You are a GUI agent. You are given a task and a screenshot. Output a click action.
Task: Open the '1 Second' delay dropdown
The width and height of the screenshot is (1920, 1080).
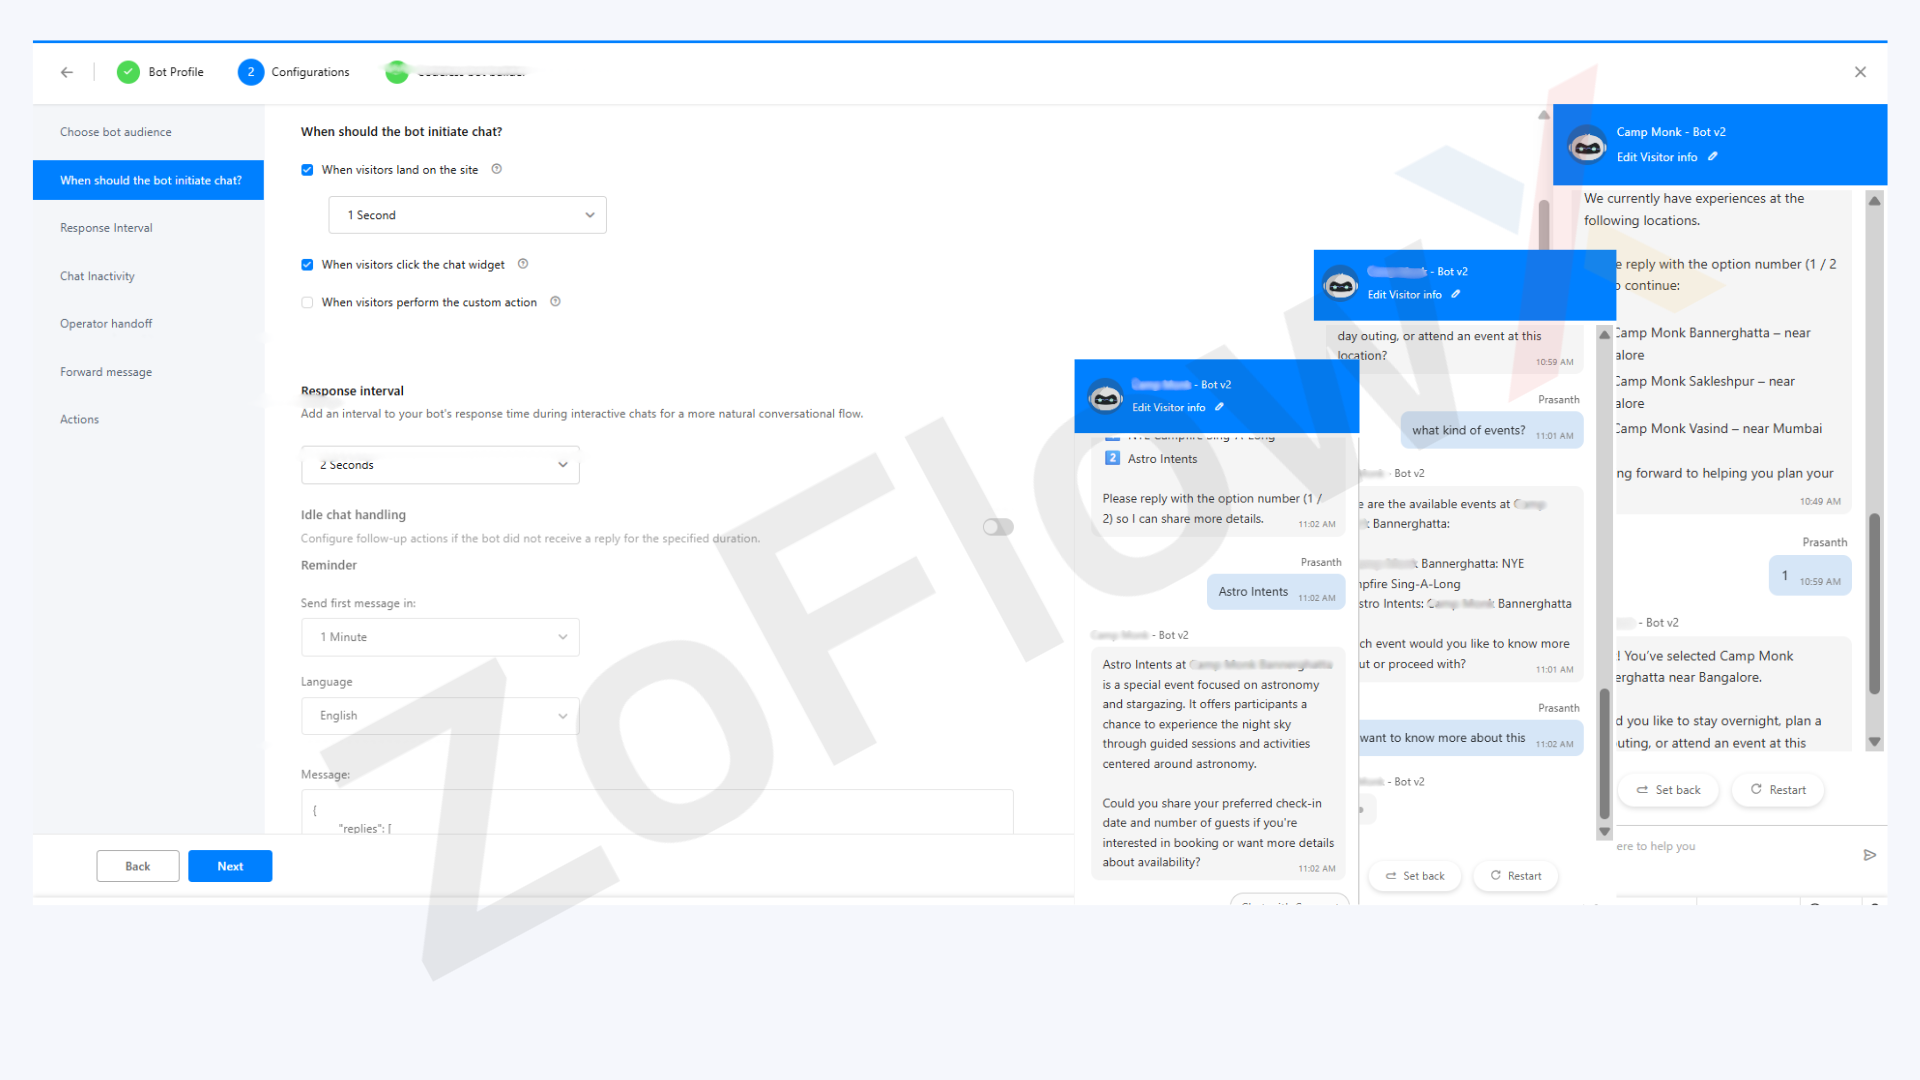tap(467, 215)
